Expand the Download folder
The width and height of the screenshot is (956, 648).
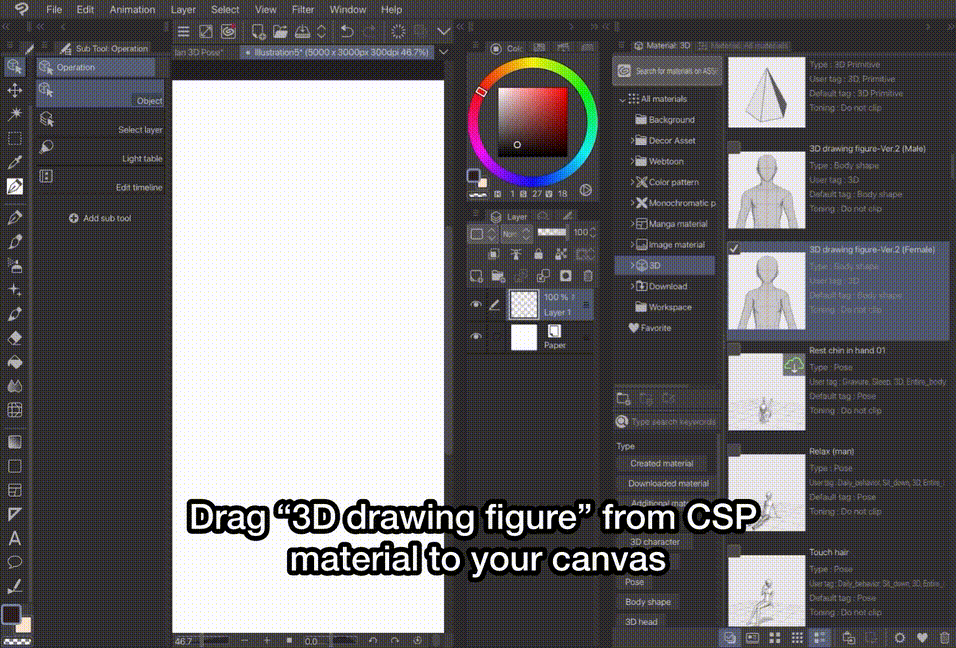coord(632,286)
